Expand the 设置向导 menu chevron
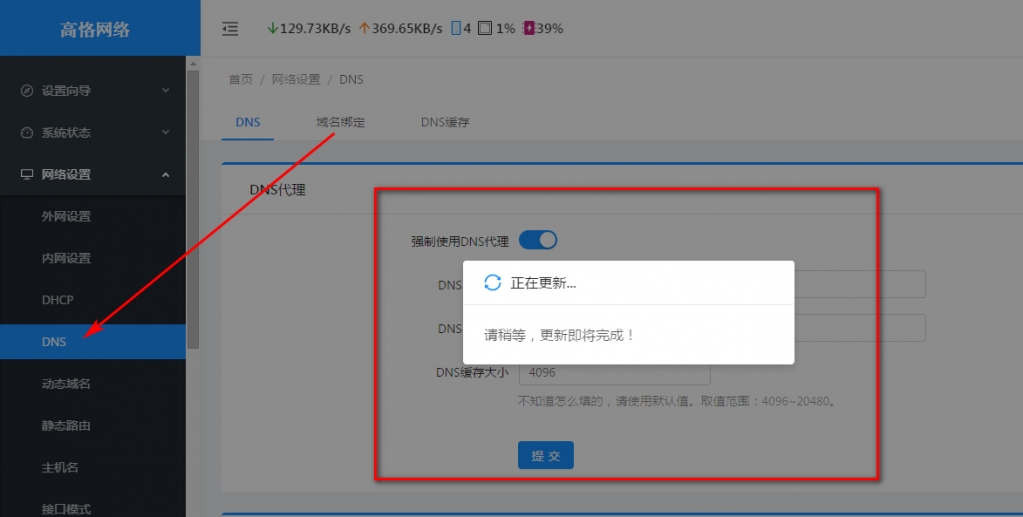This screenshot has width=1023, height=517. [x=166, y=90]
